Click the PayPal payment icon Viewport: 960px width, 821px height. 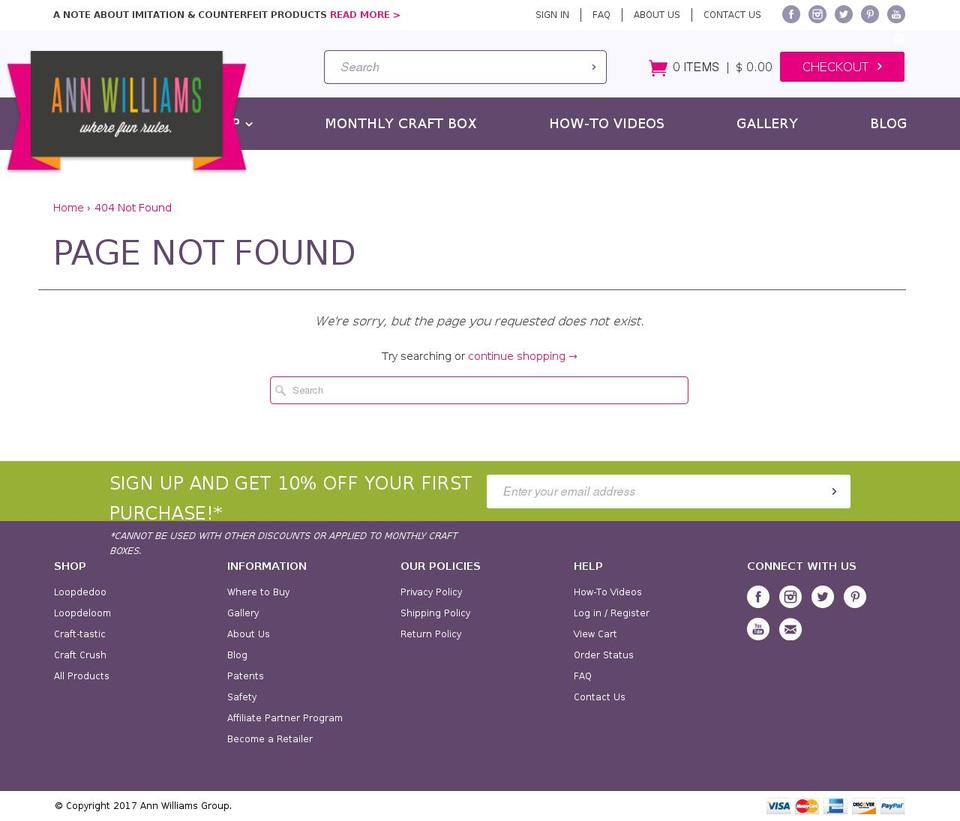893,806
